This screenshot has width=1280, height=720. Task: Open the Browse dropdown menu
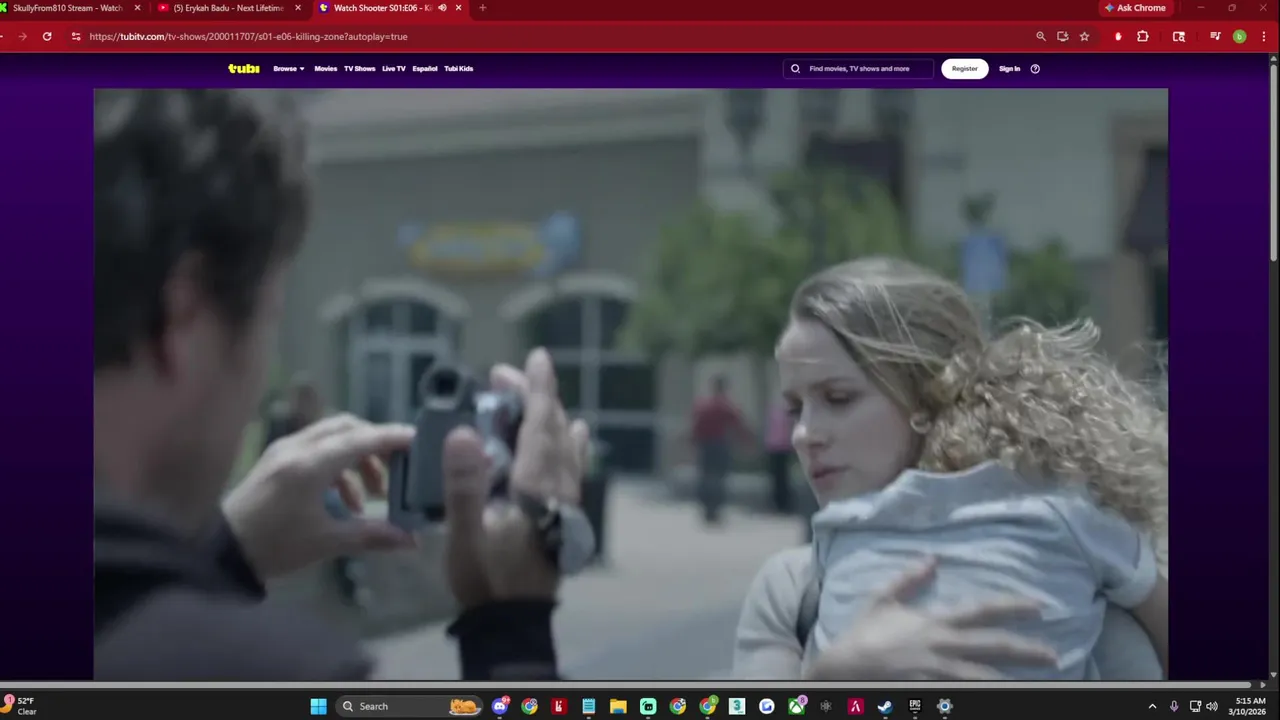[x=289, y=69]
